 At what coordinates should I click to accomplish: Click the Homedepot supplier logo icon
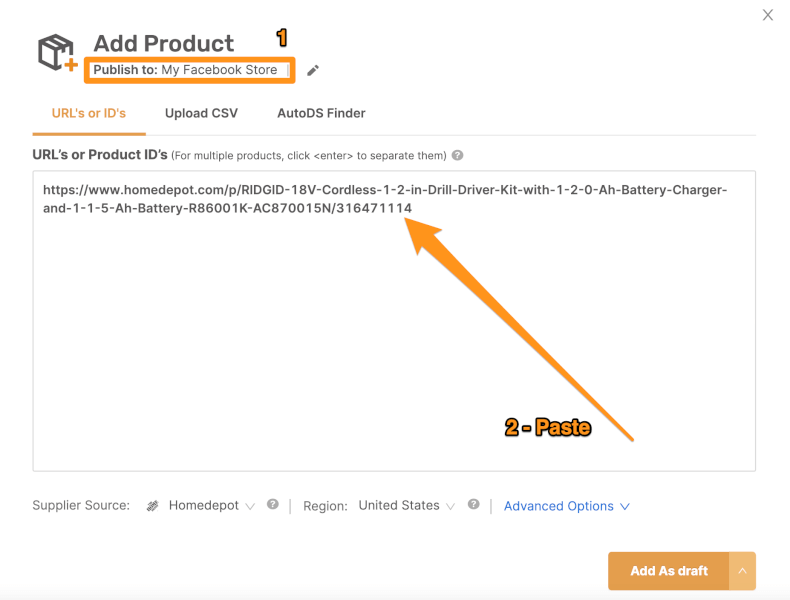pyautogui.click(x=153, y=506)
